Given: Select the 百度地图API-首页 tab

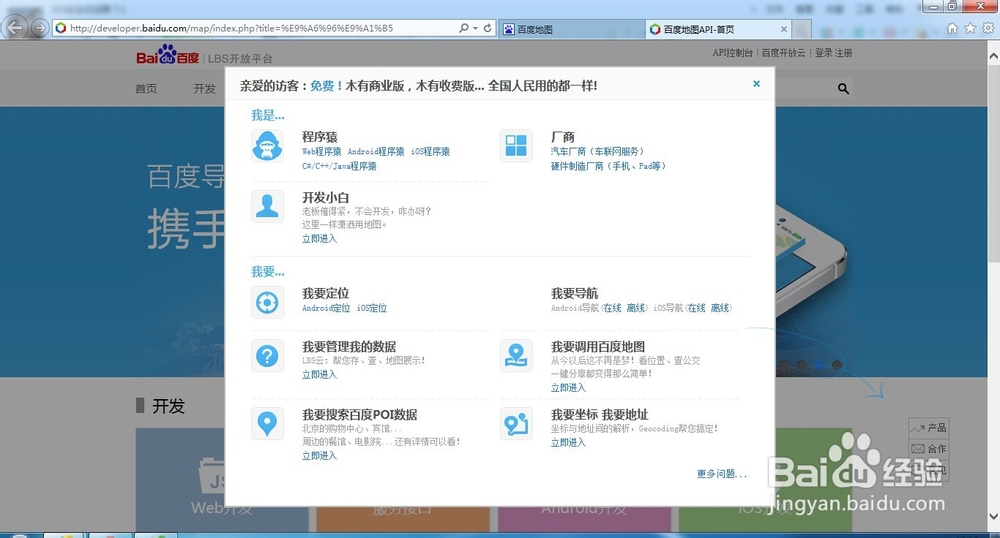Looking at the screenshot, I should (x=719, y=29).
